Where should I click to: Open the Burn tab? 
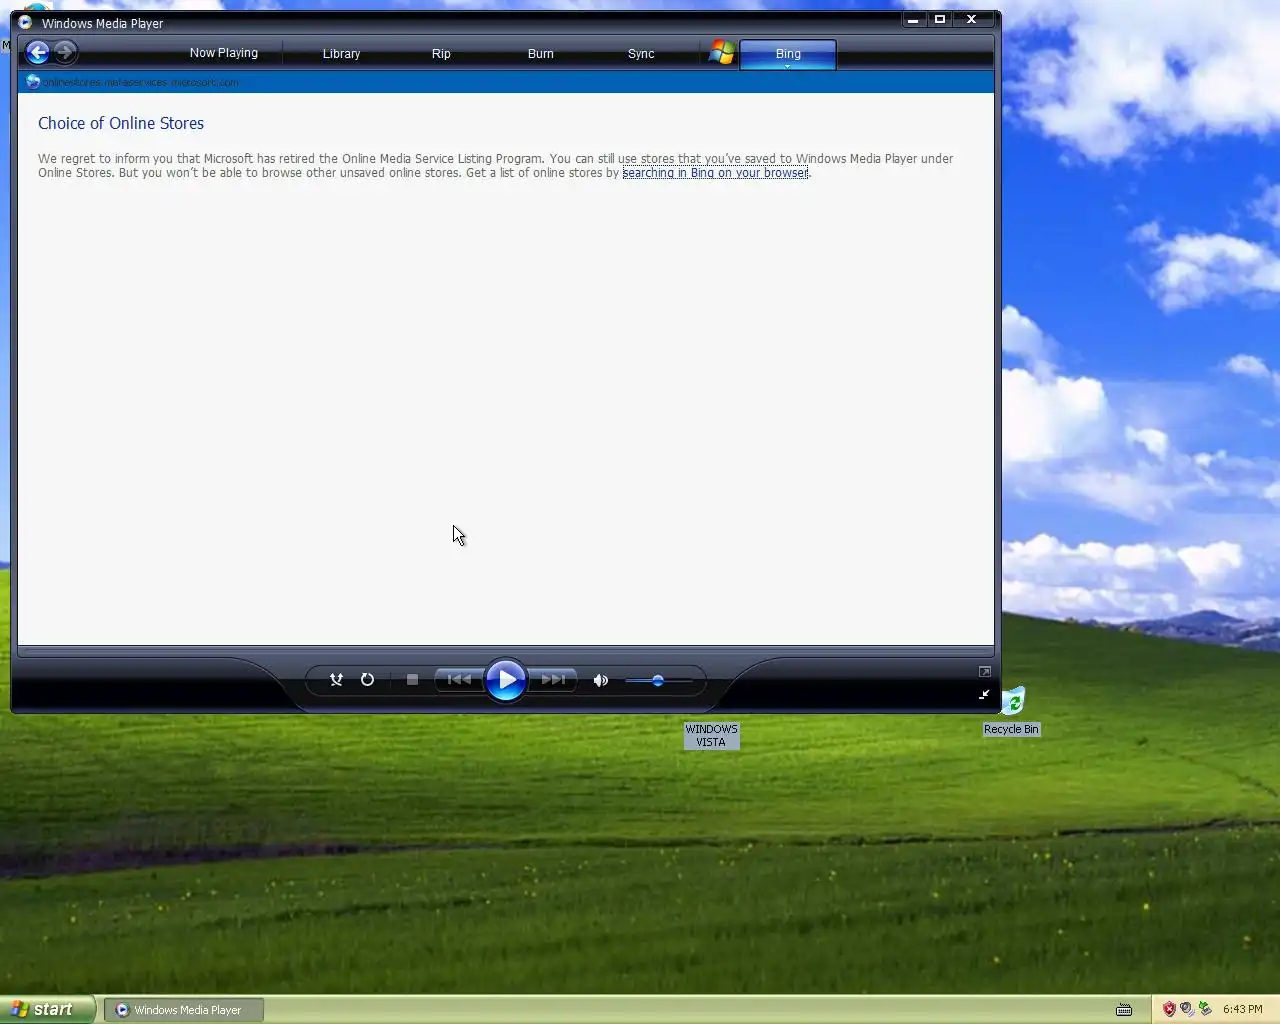[x=541, y=53]
